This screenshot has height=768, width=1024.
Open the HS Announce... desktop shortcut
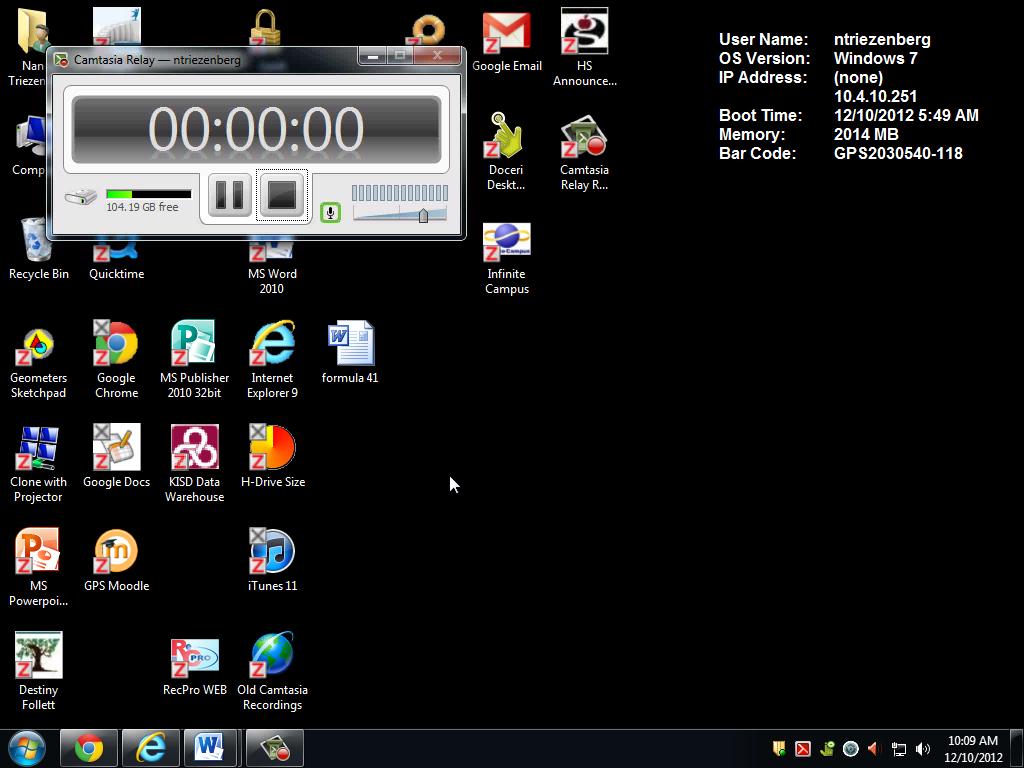pyautogui.click(x=584, y=48)
